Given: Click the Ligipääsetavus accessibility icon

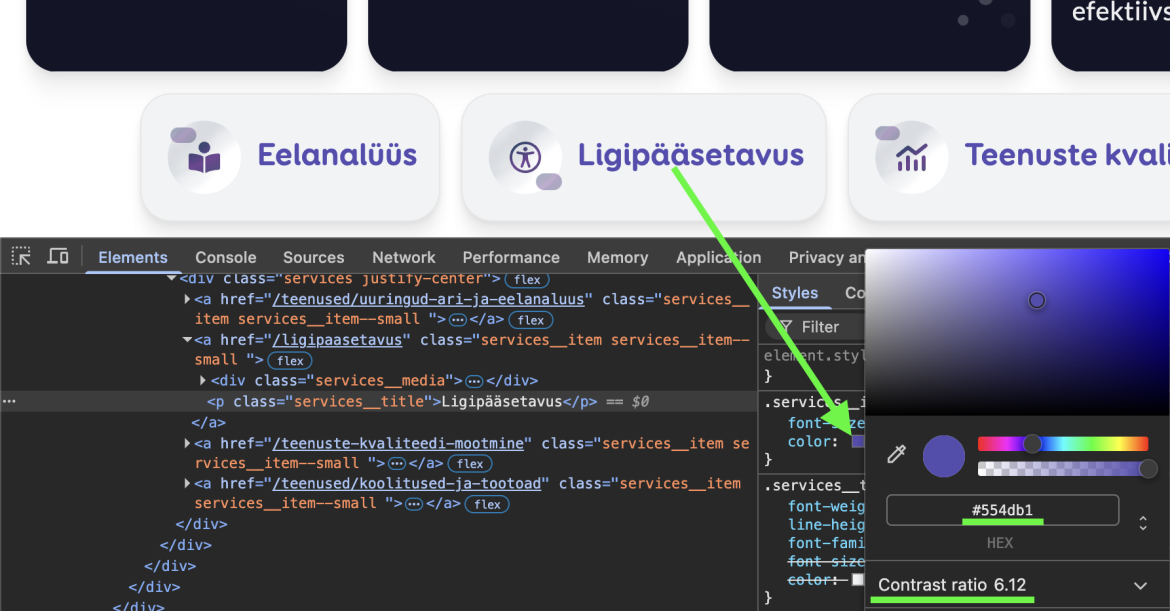Looking at the screenshot, I should [525, 157].
